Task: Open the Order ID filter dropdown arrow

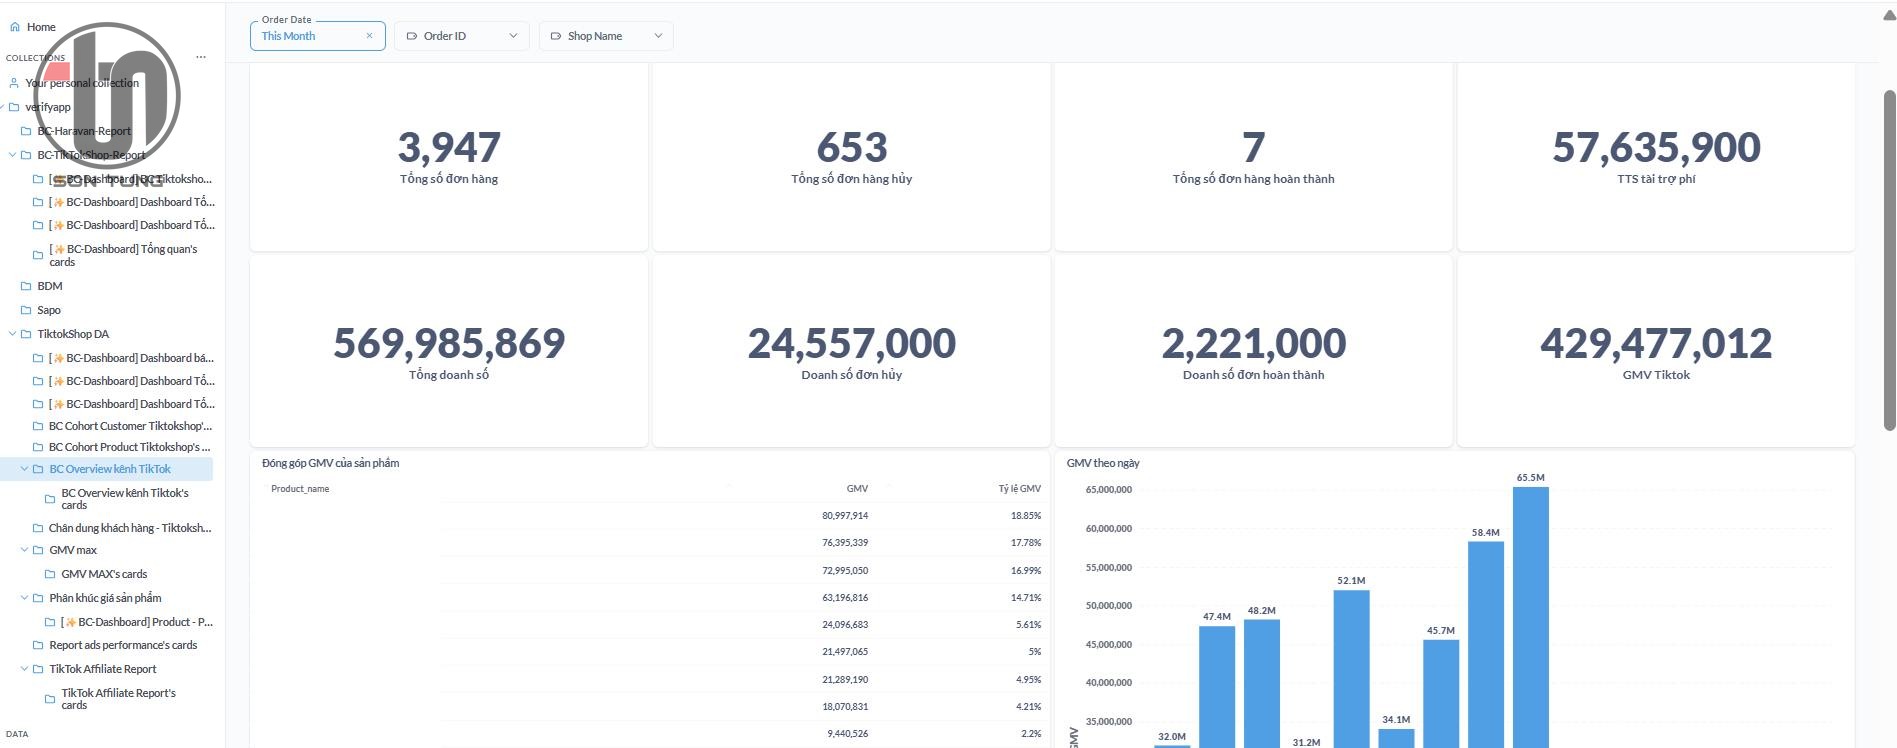Action: click(513, 36)
